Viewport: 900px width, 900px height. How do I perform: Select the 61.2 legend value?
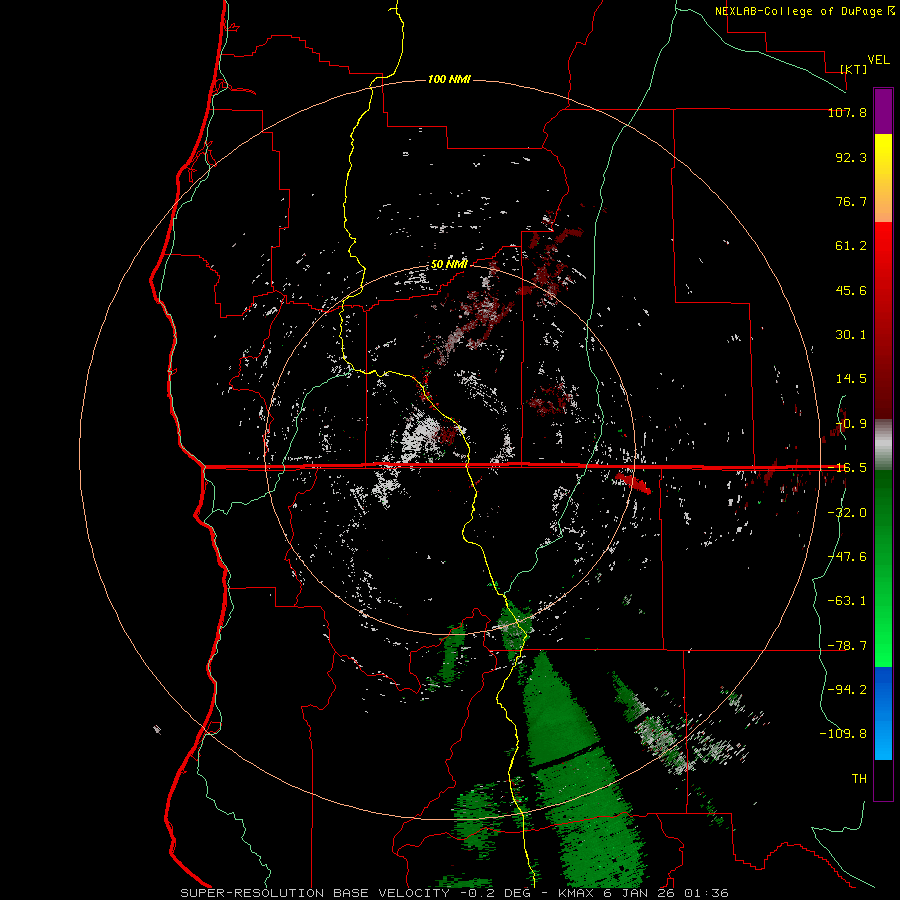pos(851,246)
